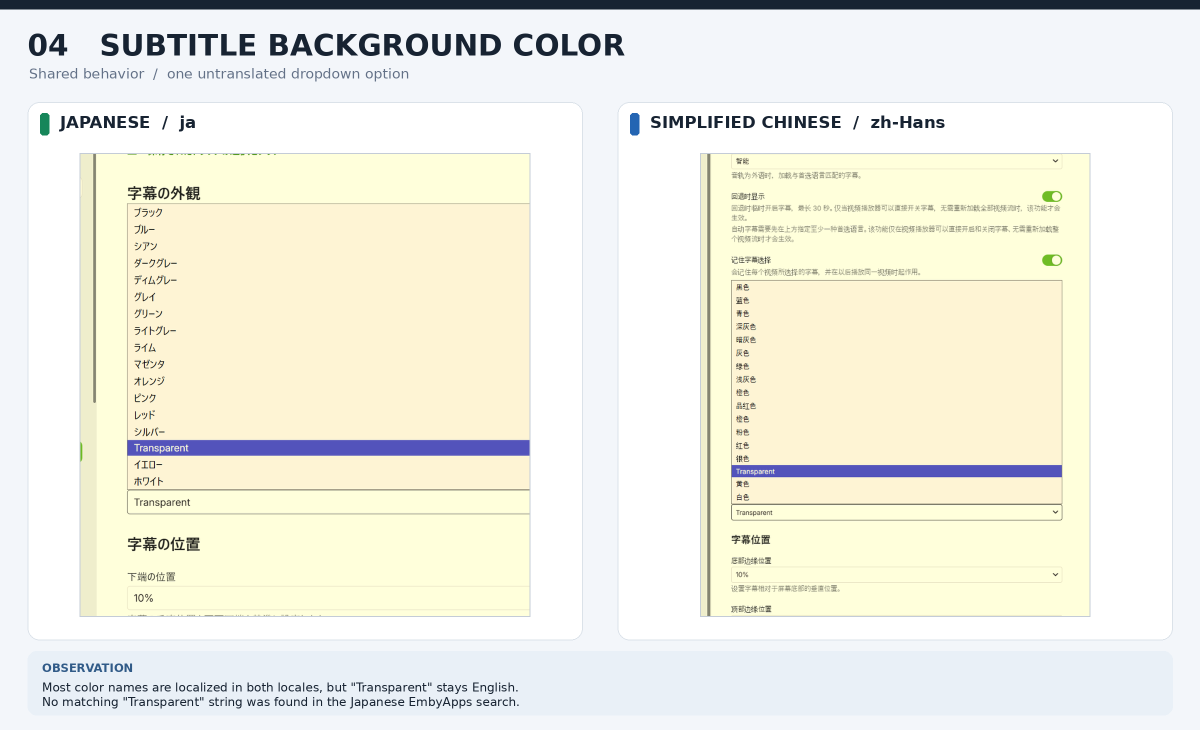Pick オレンジ in the Japanese list

coord(329,381)
